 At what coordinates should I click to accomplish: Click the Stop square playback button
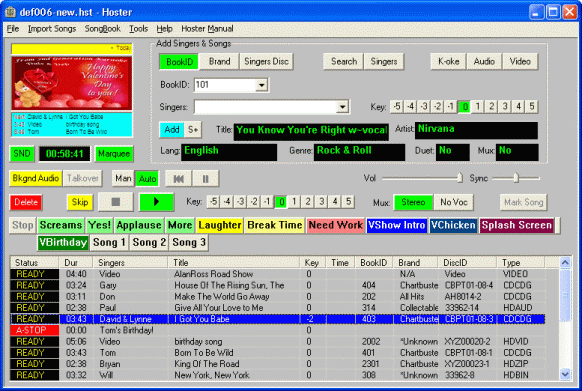point(116,202)
